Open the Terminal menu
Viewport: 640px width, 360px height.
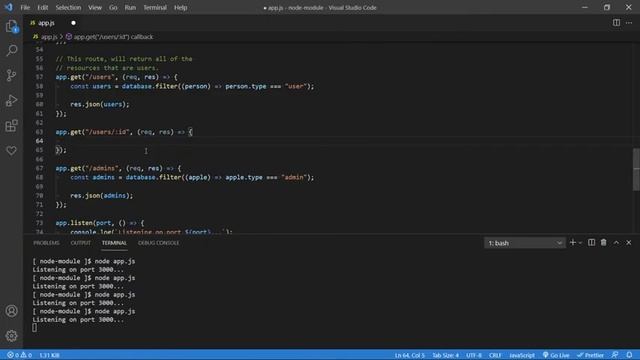click(155, 7)
